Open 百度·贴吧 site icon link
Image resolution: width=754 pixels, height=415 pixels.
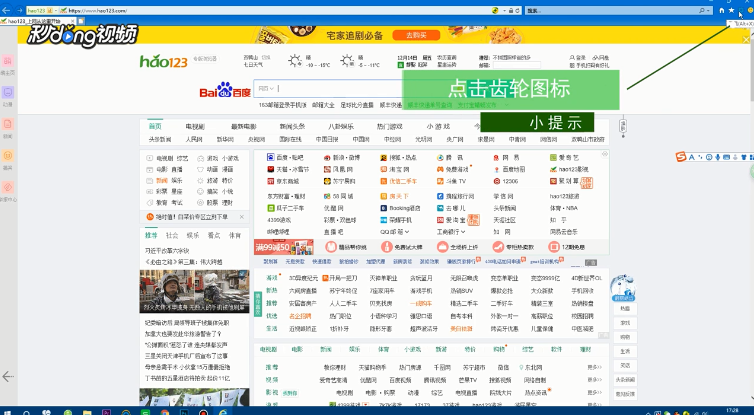(x=286, y=157)
